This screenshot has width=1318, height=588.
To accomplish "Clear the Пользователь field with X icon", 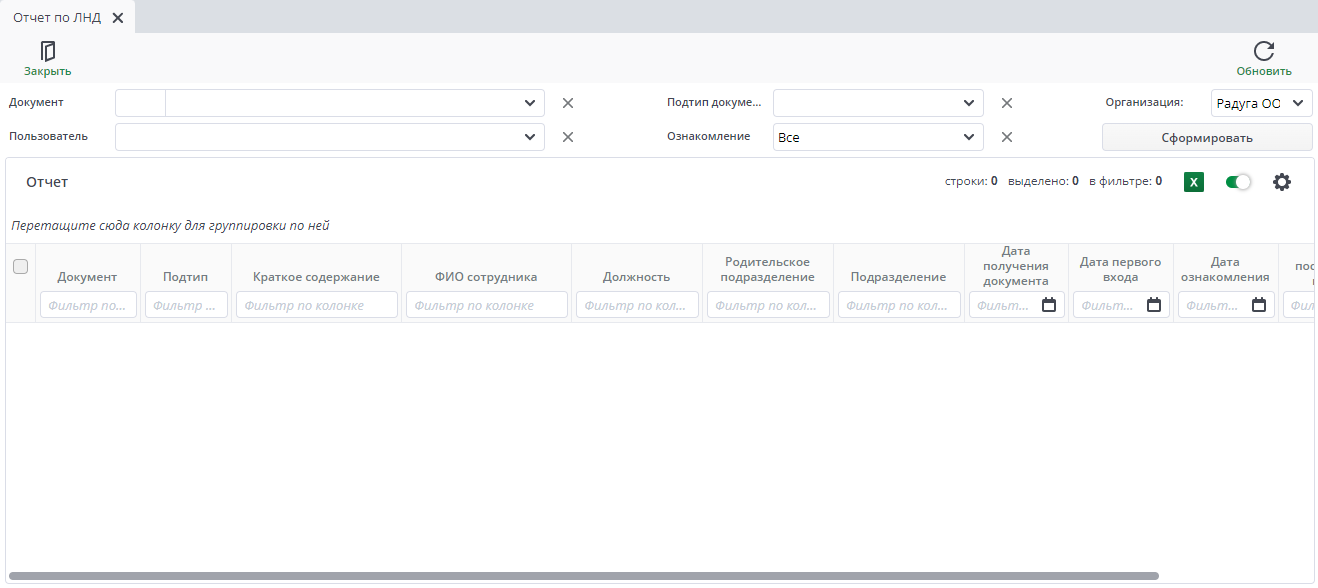I will (567, 137).
